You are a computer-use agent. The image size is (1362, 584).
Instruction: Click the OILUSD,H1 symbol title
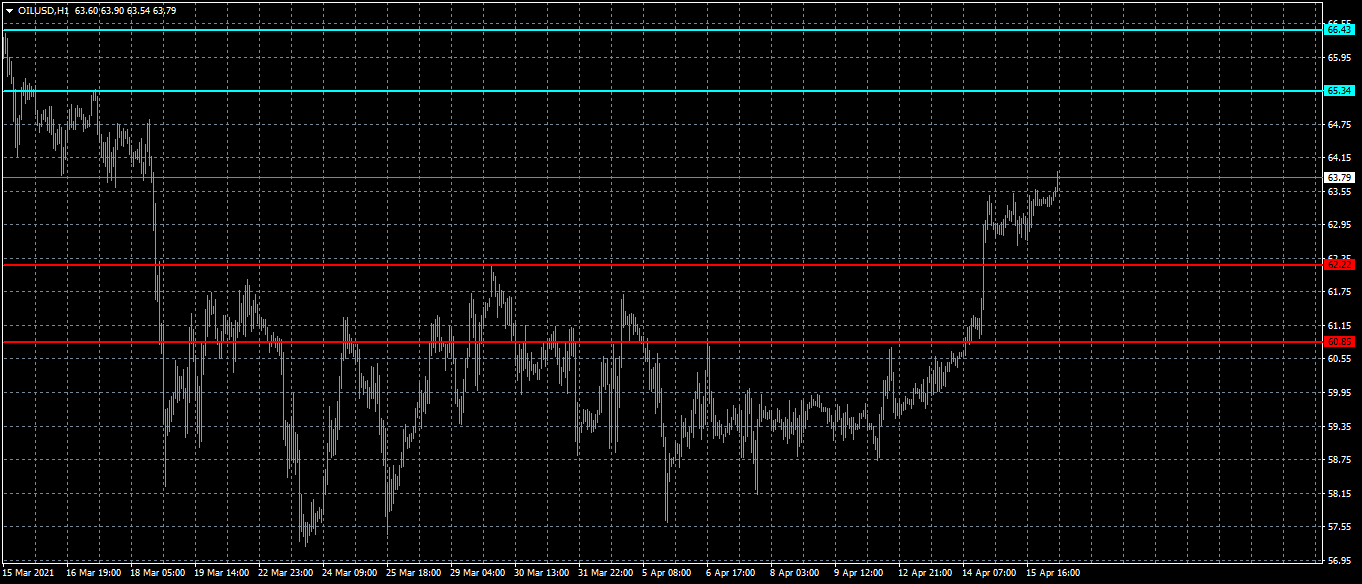[x=44, y=10]
